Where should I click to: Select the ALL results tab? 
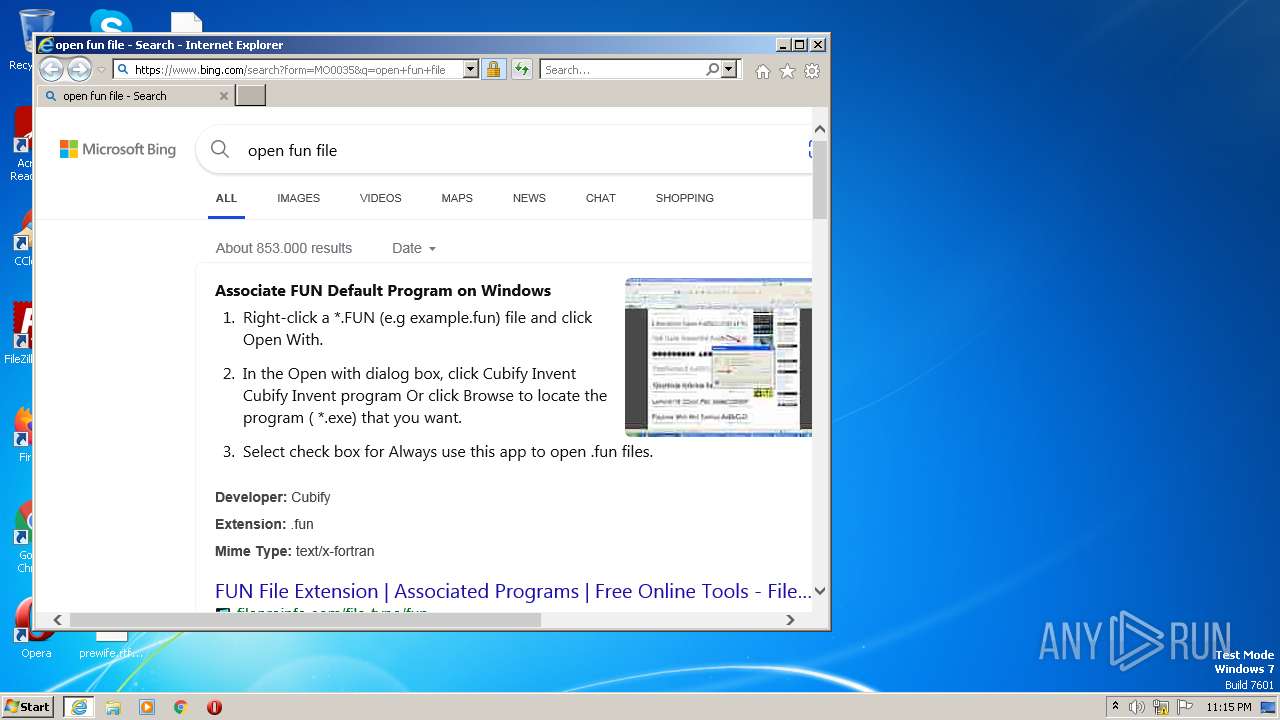226,198
